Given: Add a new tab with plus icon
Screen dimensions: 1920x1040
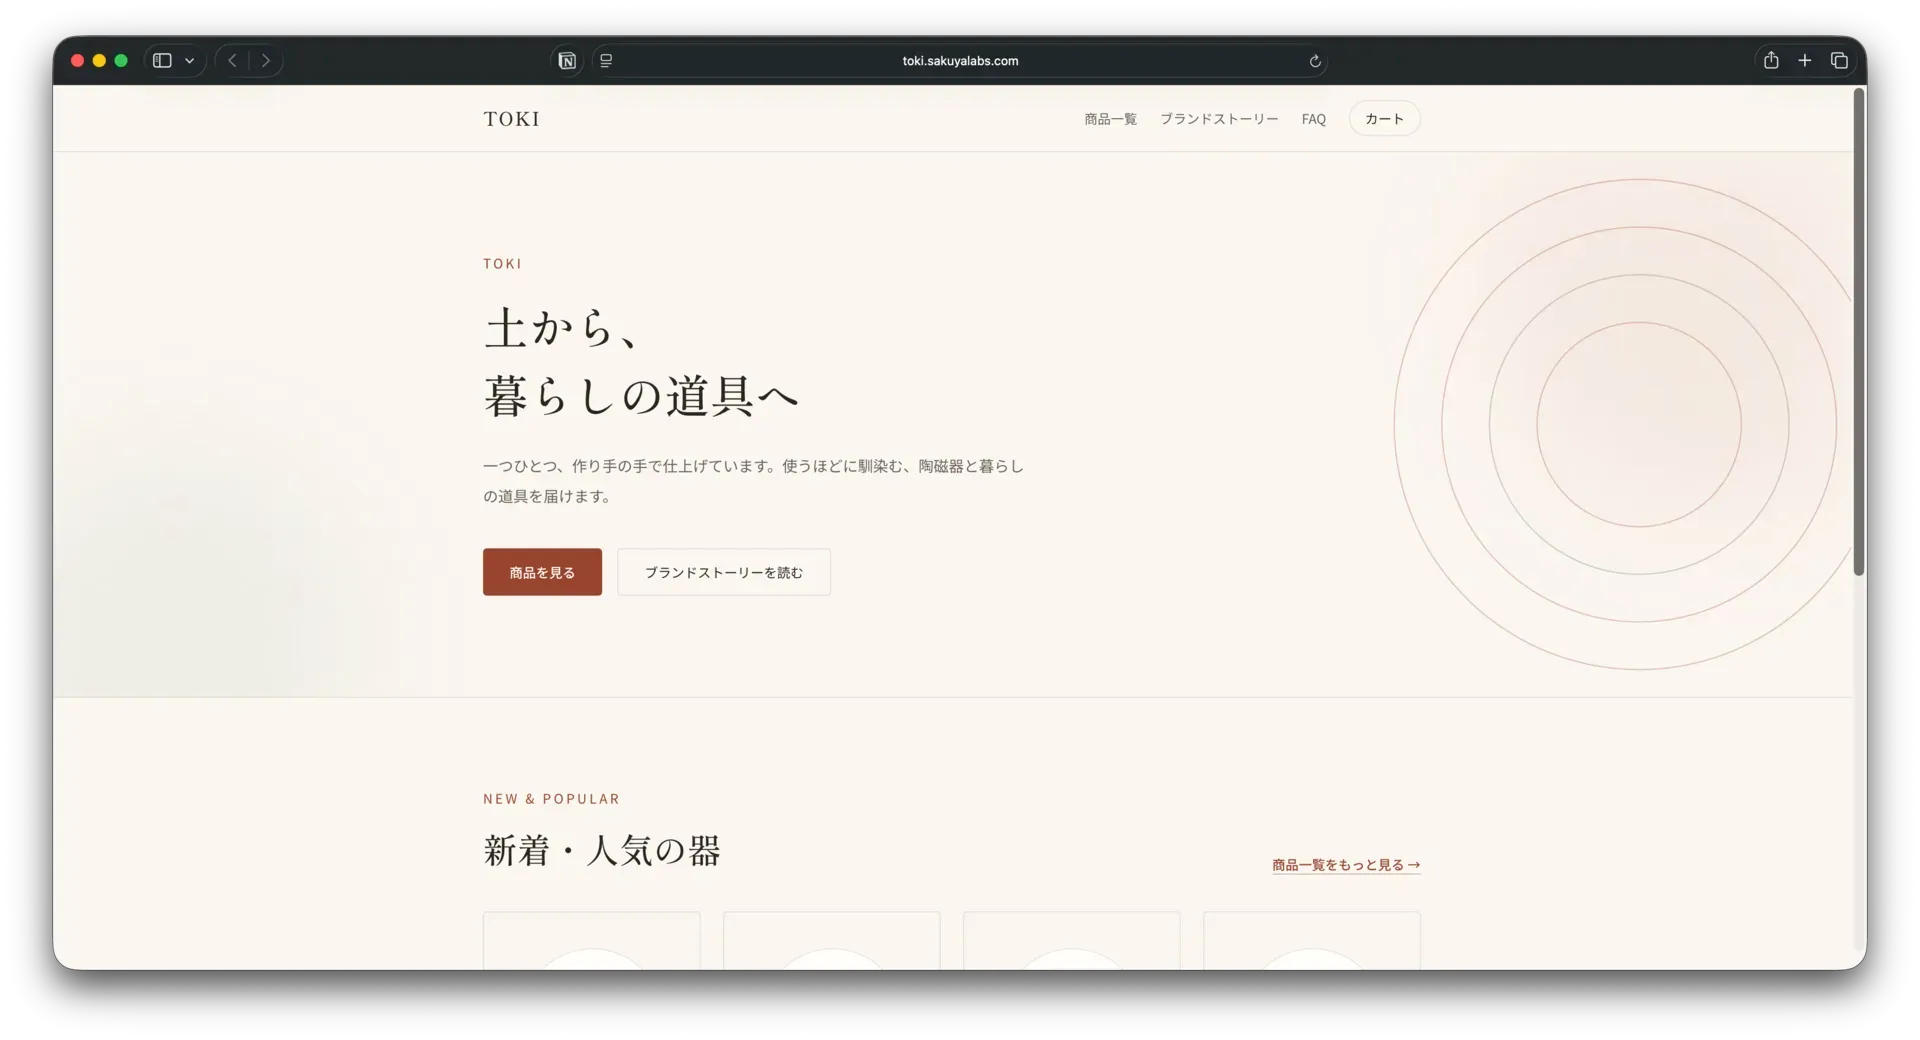Looking at the screenshot, I should (x=1805, y=61).
